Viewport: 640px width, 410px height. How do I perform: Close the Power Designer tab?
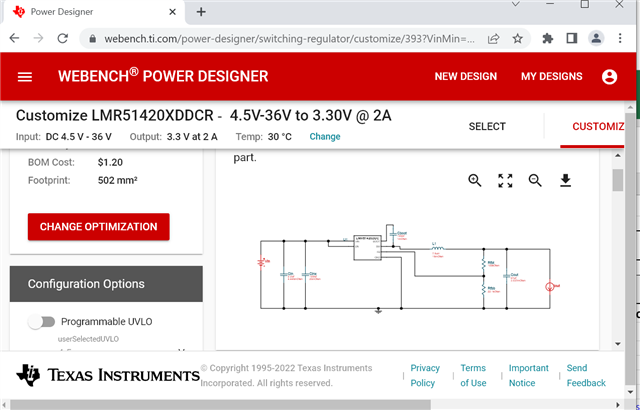173,12
